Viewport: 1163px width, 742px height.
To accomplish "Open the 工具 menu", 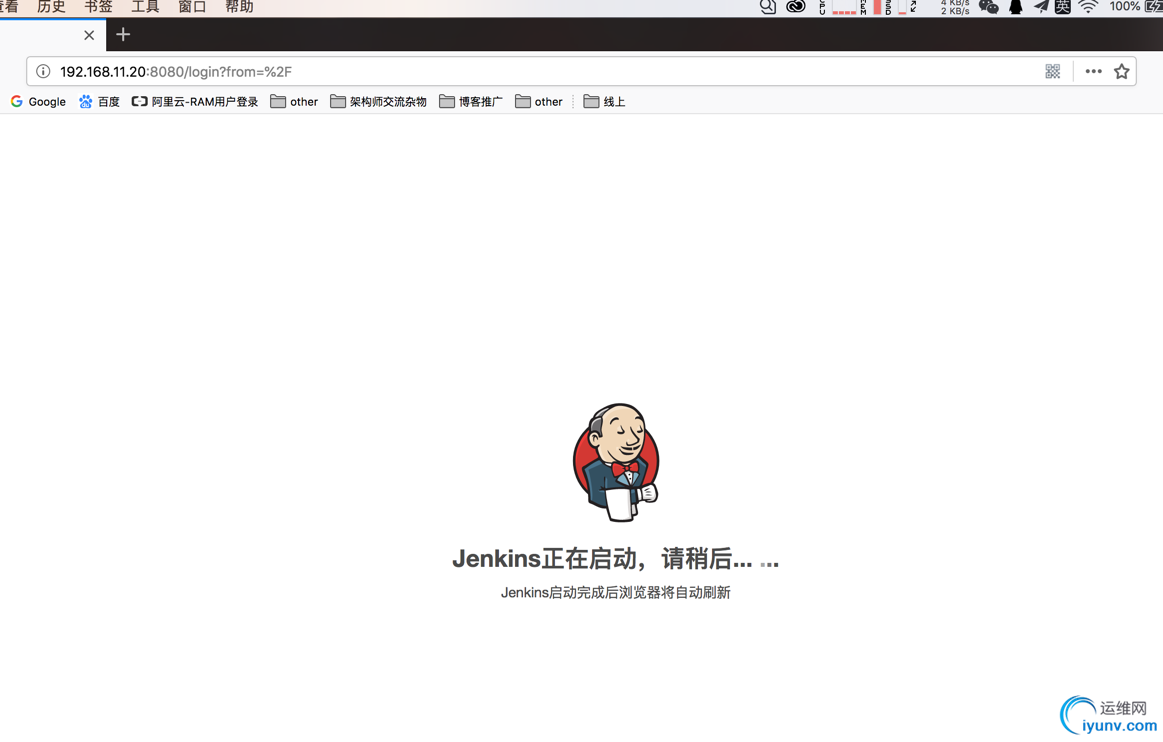I will click(145, 7).
